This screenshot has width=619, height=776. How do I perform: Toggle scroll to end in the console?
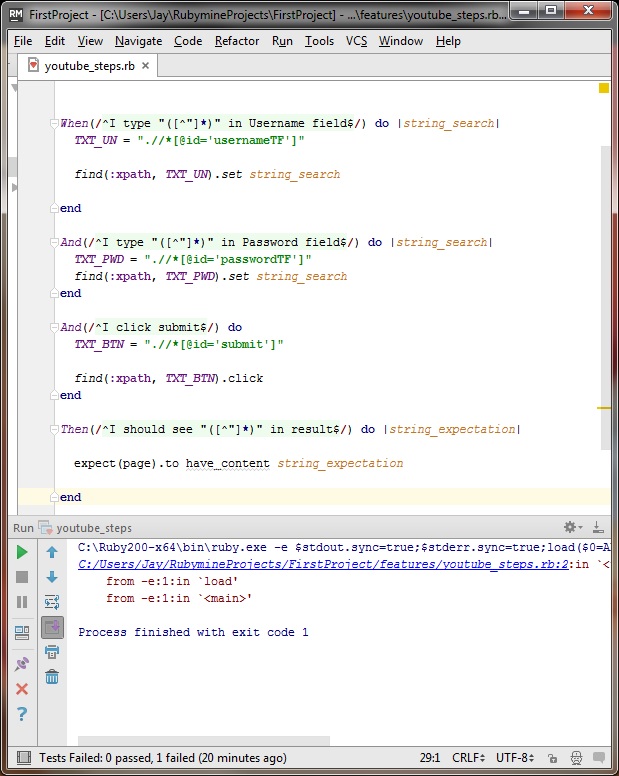pyautogui.click(x=52, y=627)
